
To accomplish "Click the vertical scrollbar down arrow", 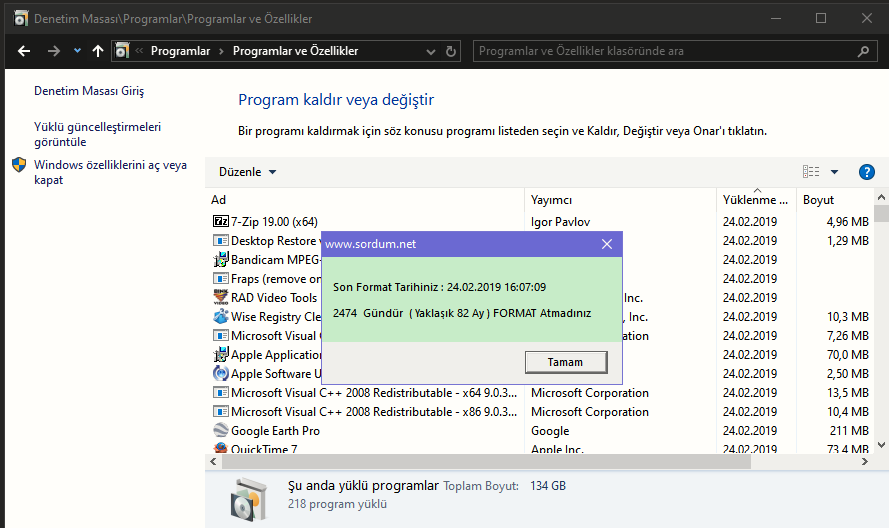I will 881,445.
